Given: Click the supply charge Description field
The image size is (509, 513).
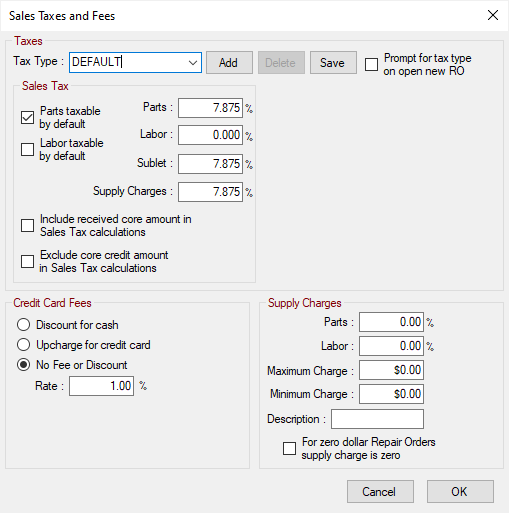Looking at the screenshot, I should click(x=377, y=419).
